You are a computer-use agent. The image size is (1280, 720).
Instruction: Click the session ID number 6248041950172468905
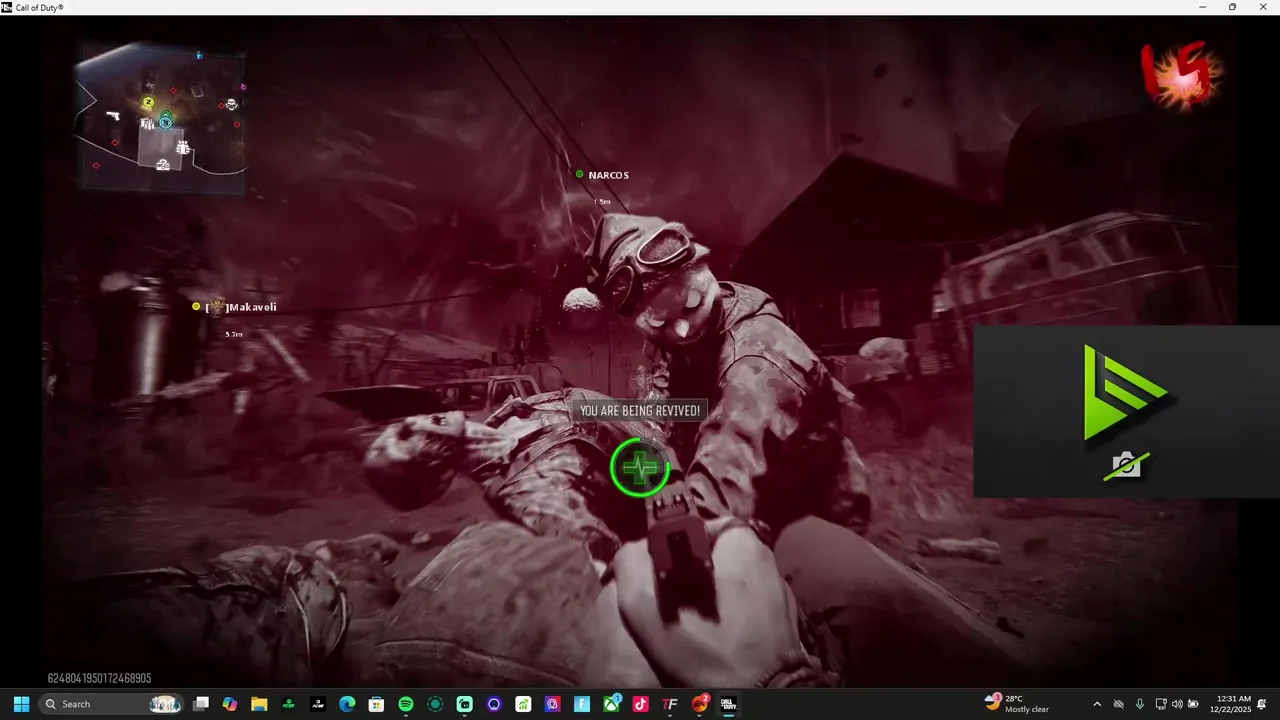pos(99,678)
